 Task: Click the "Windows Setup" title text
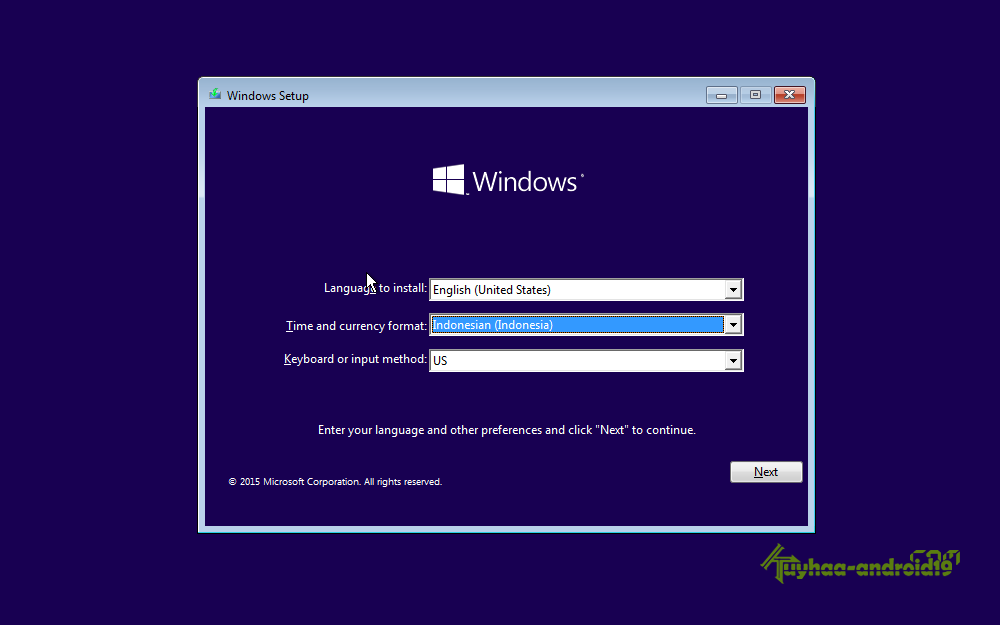tap(268, 96)
